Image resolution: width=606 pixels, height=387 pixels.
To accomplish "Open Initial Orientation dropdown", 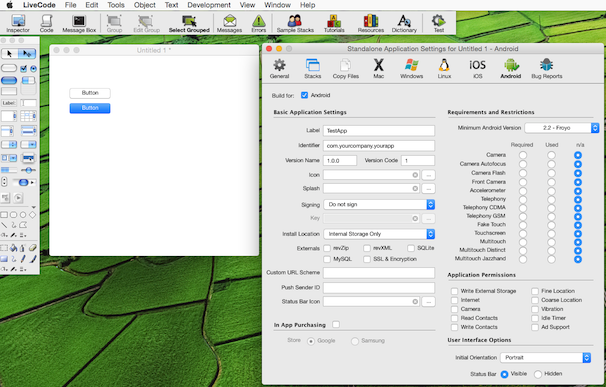I will (545, 358).
